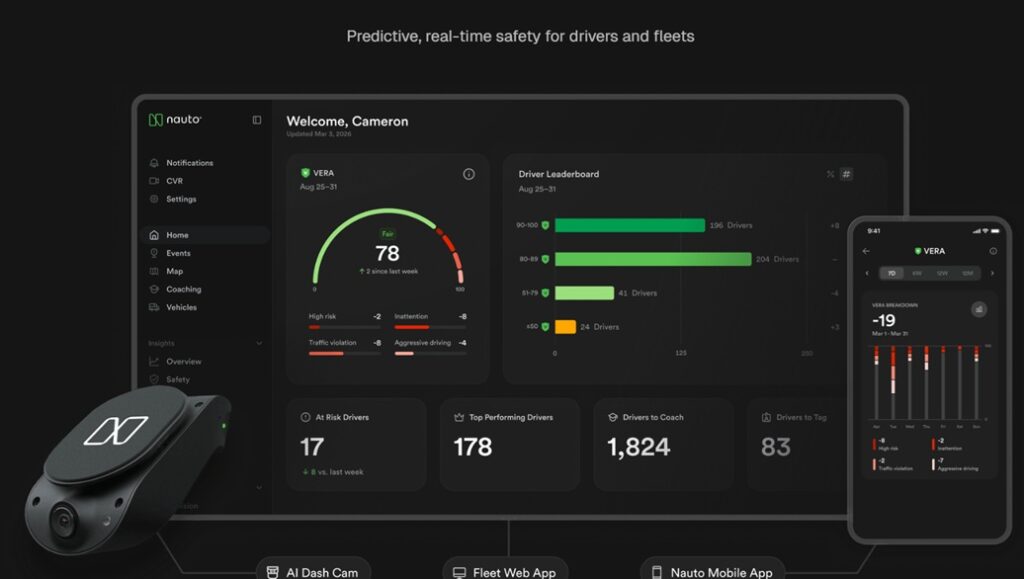
Task: Open Notifications bell in sidebar
Action: [x=154, y=163]
